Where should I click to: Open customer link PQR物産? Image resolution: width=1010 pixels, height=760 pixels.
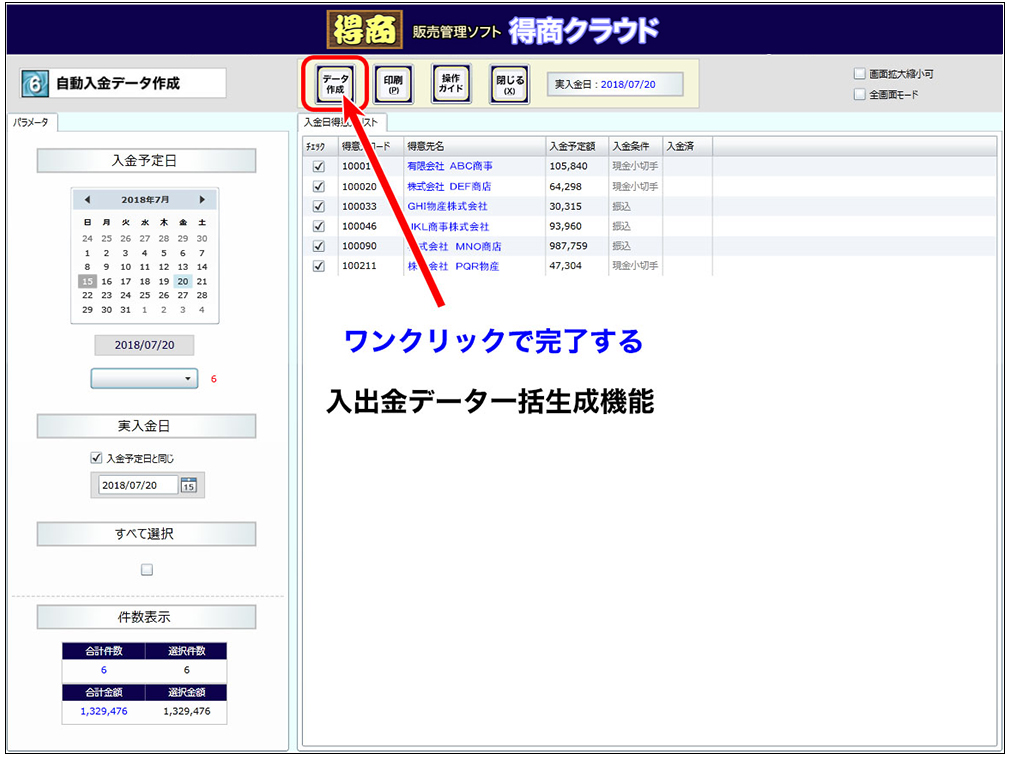pos(453,266)
